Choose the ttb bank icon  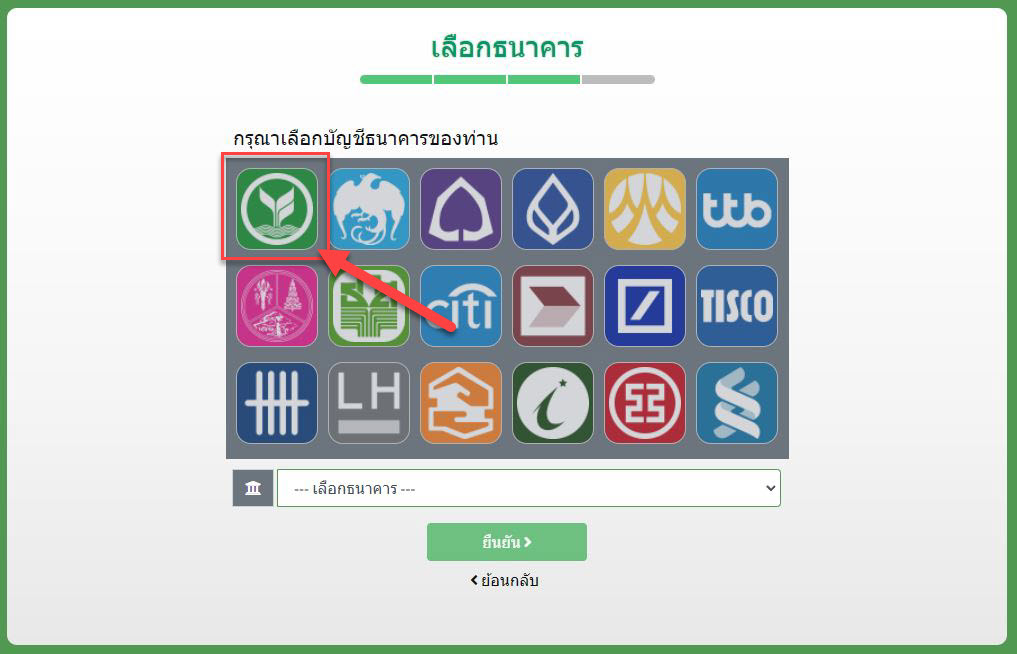[737, 209]
